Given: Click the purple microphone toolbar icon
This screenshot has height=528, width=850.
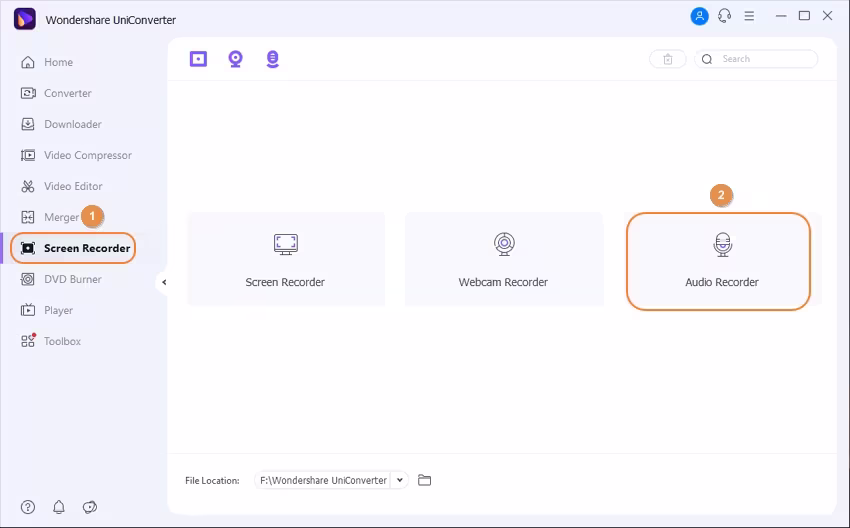Looking at the screenshot, I should coord(273,59).
